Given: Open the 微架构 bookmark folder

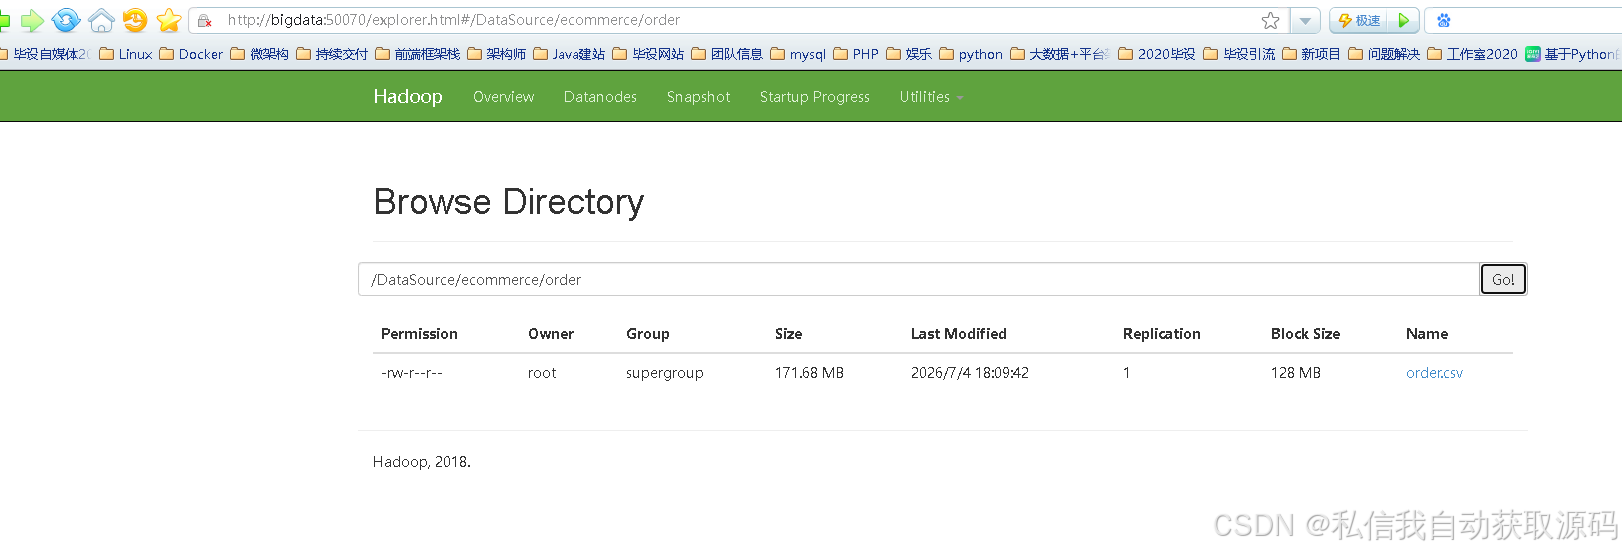Looking at the screenshot, I should [x=260, y=54].
